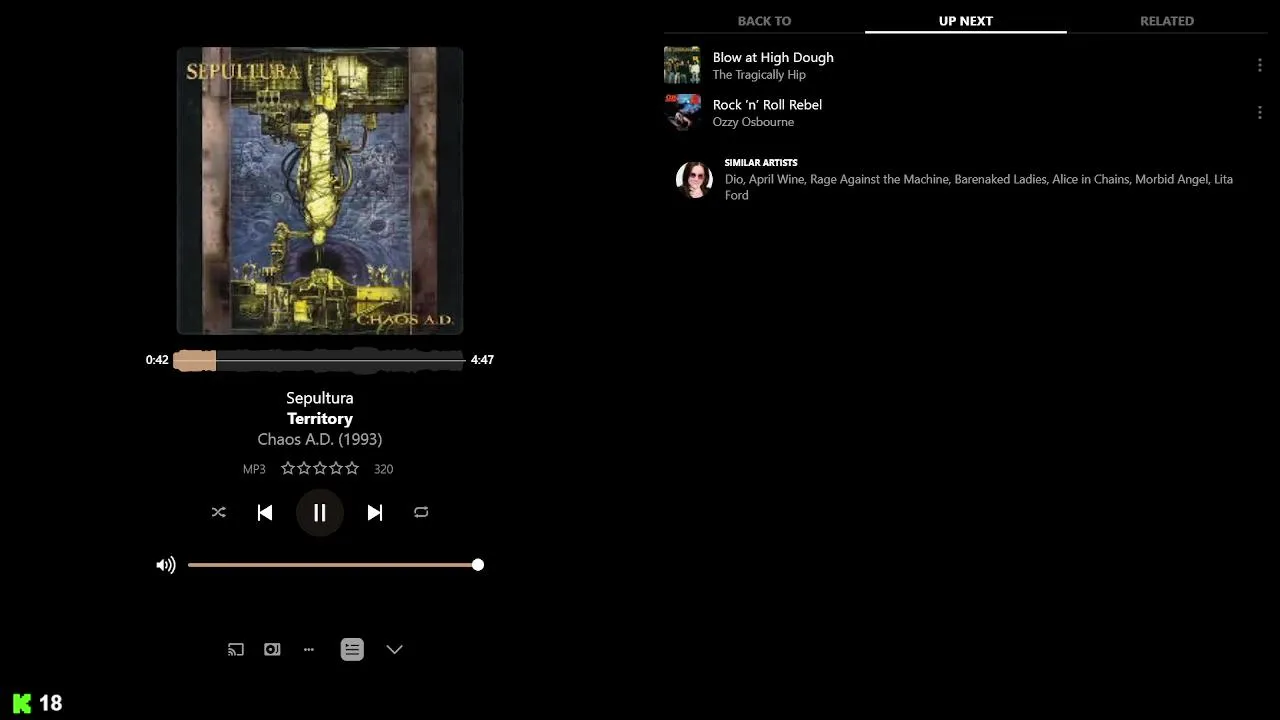Viewport: 1280px width, 720px height.
Task: Click the total time 4:47
Action: 482,360
